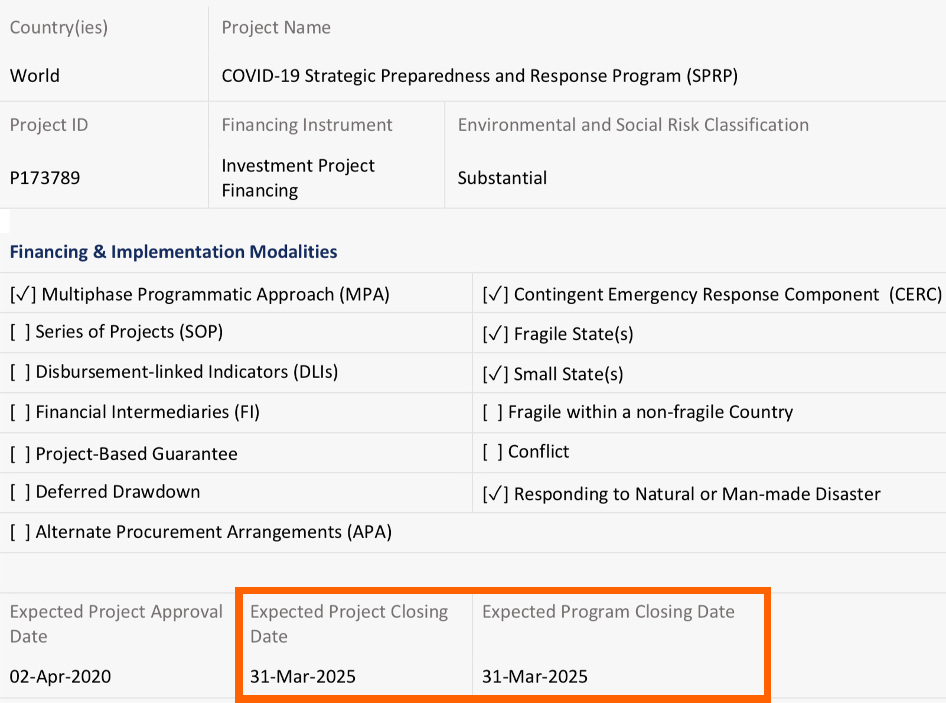
Task: Toggle the Multiphase Programmatic Approach (MPA) checkbox
Action: 23,295
